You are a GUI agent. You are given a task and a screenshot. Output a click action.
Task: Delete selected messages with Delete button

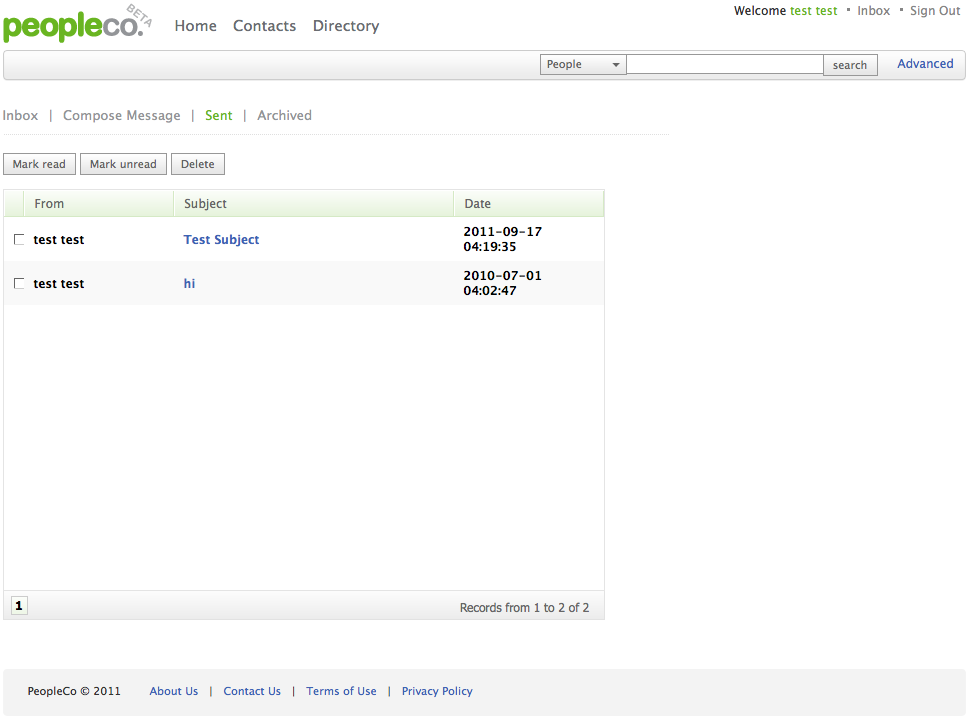[197, 164]
